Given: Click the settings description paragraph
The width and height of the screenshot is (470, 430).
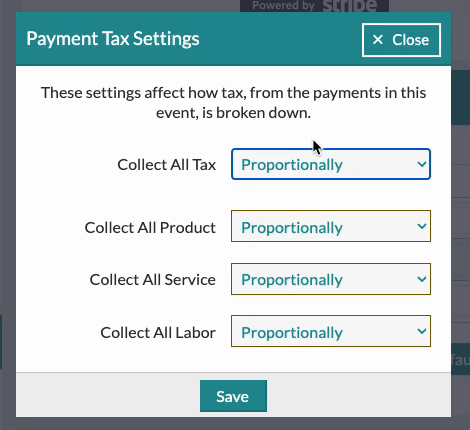Looking at the screenshot, I should [233, 103].
